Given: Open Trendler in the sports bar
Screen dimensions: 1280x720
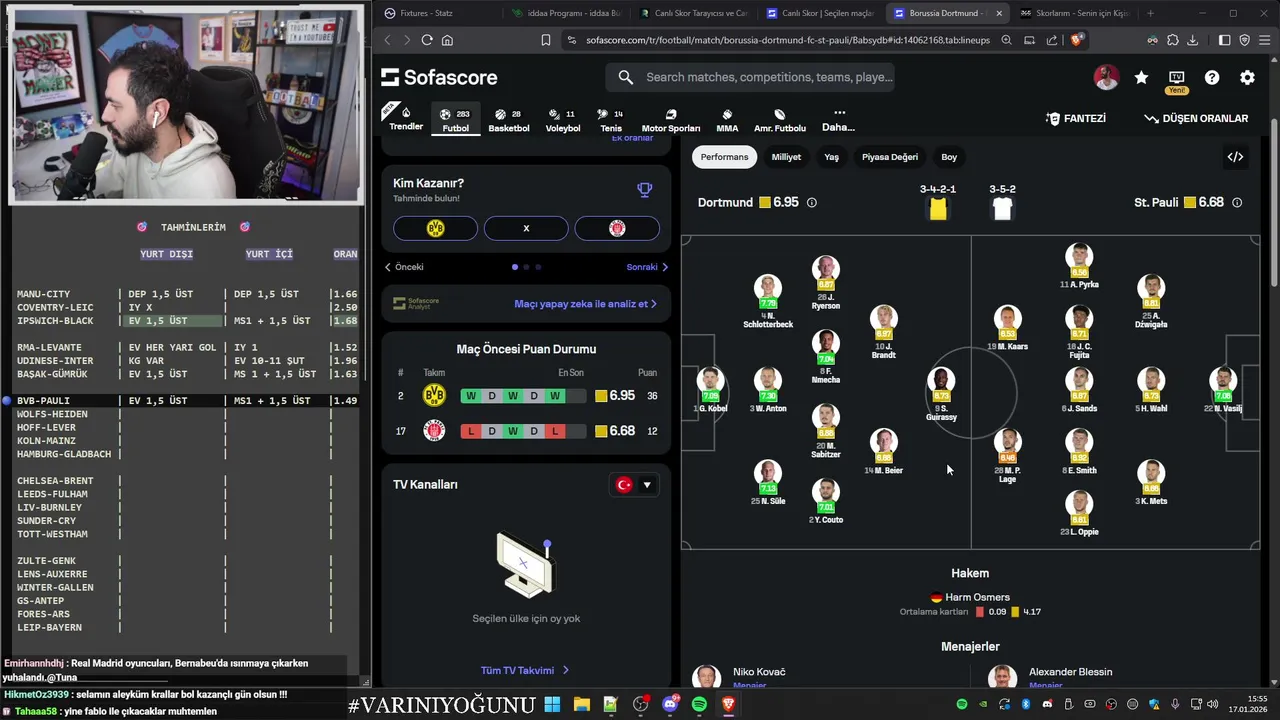Looking at the screenshot, I should (x=406, y=119).
